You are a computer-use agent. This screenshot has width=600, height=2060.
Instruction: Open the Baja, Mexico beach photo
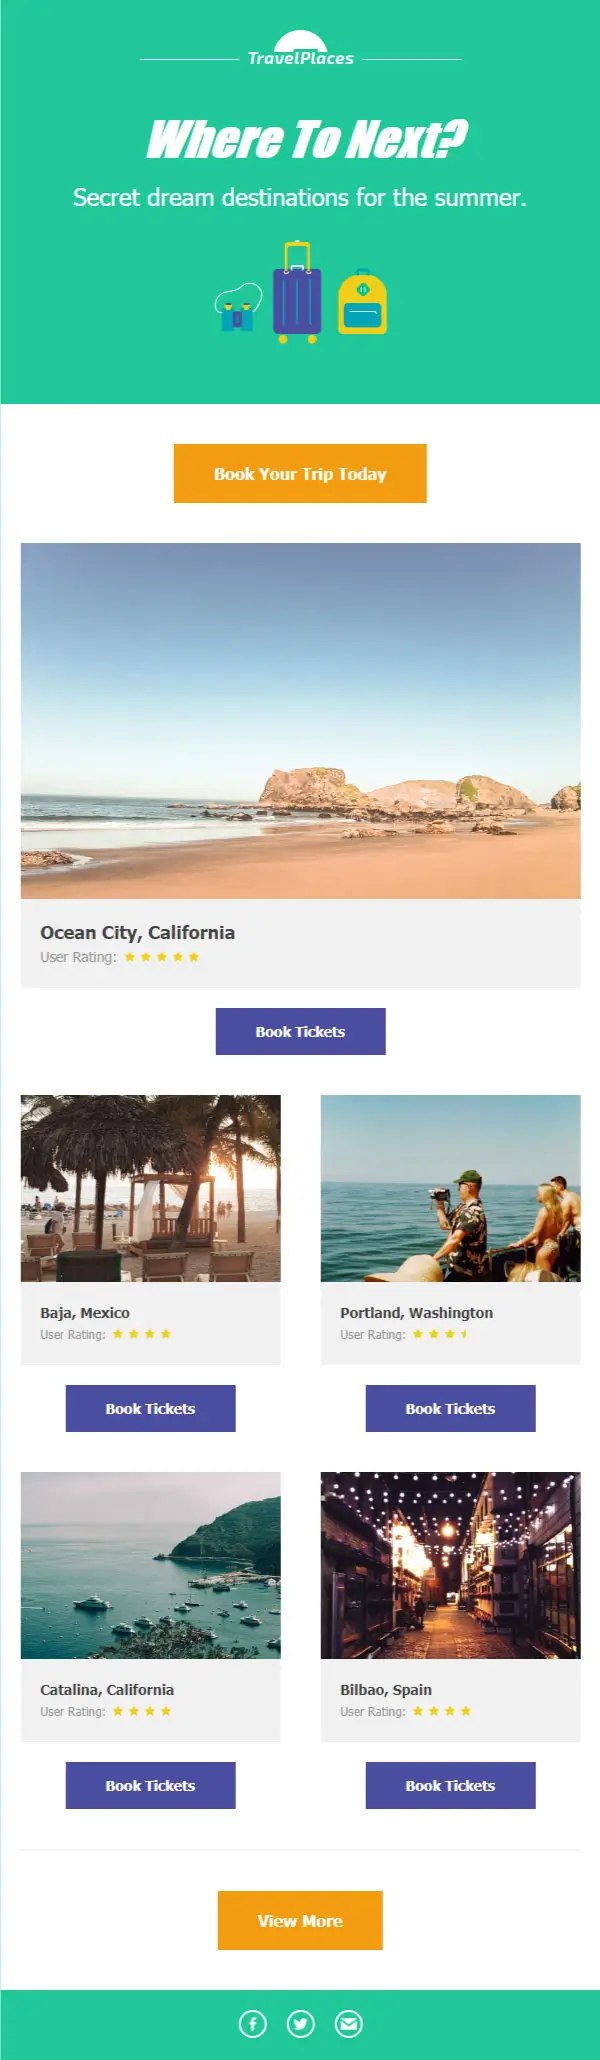point(150,1188)
